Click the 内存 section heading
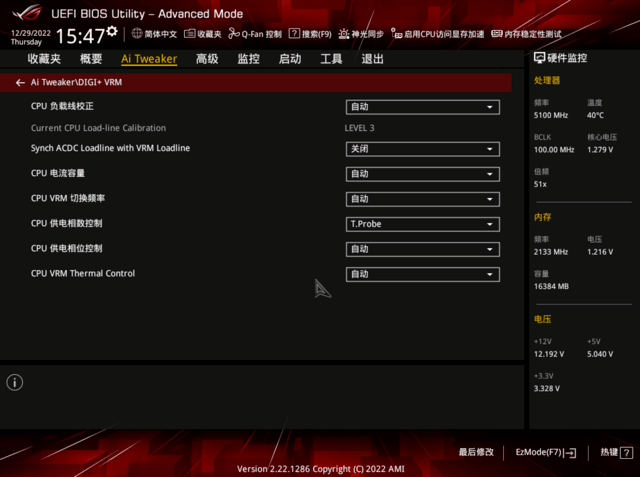 542,217
